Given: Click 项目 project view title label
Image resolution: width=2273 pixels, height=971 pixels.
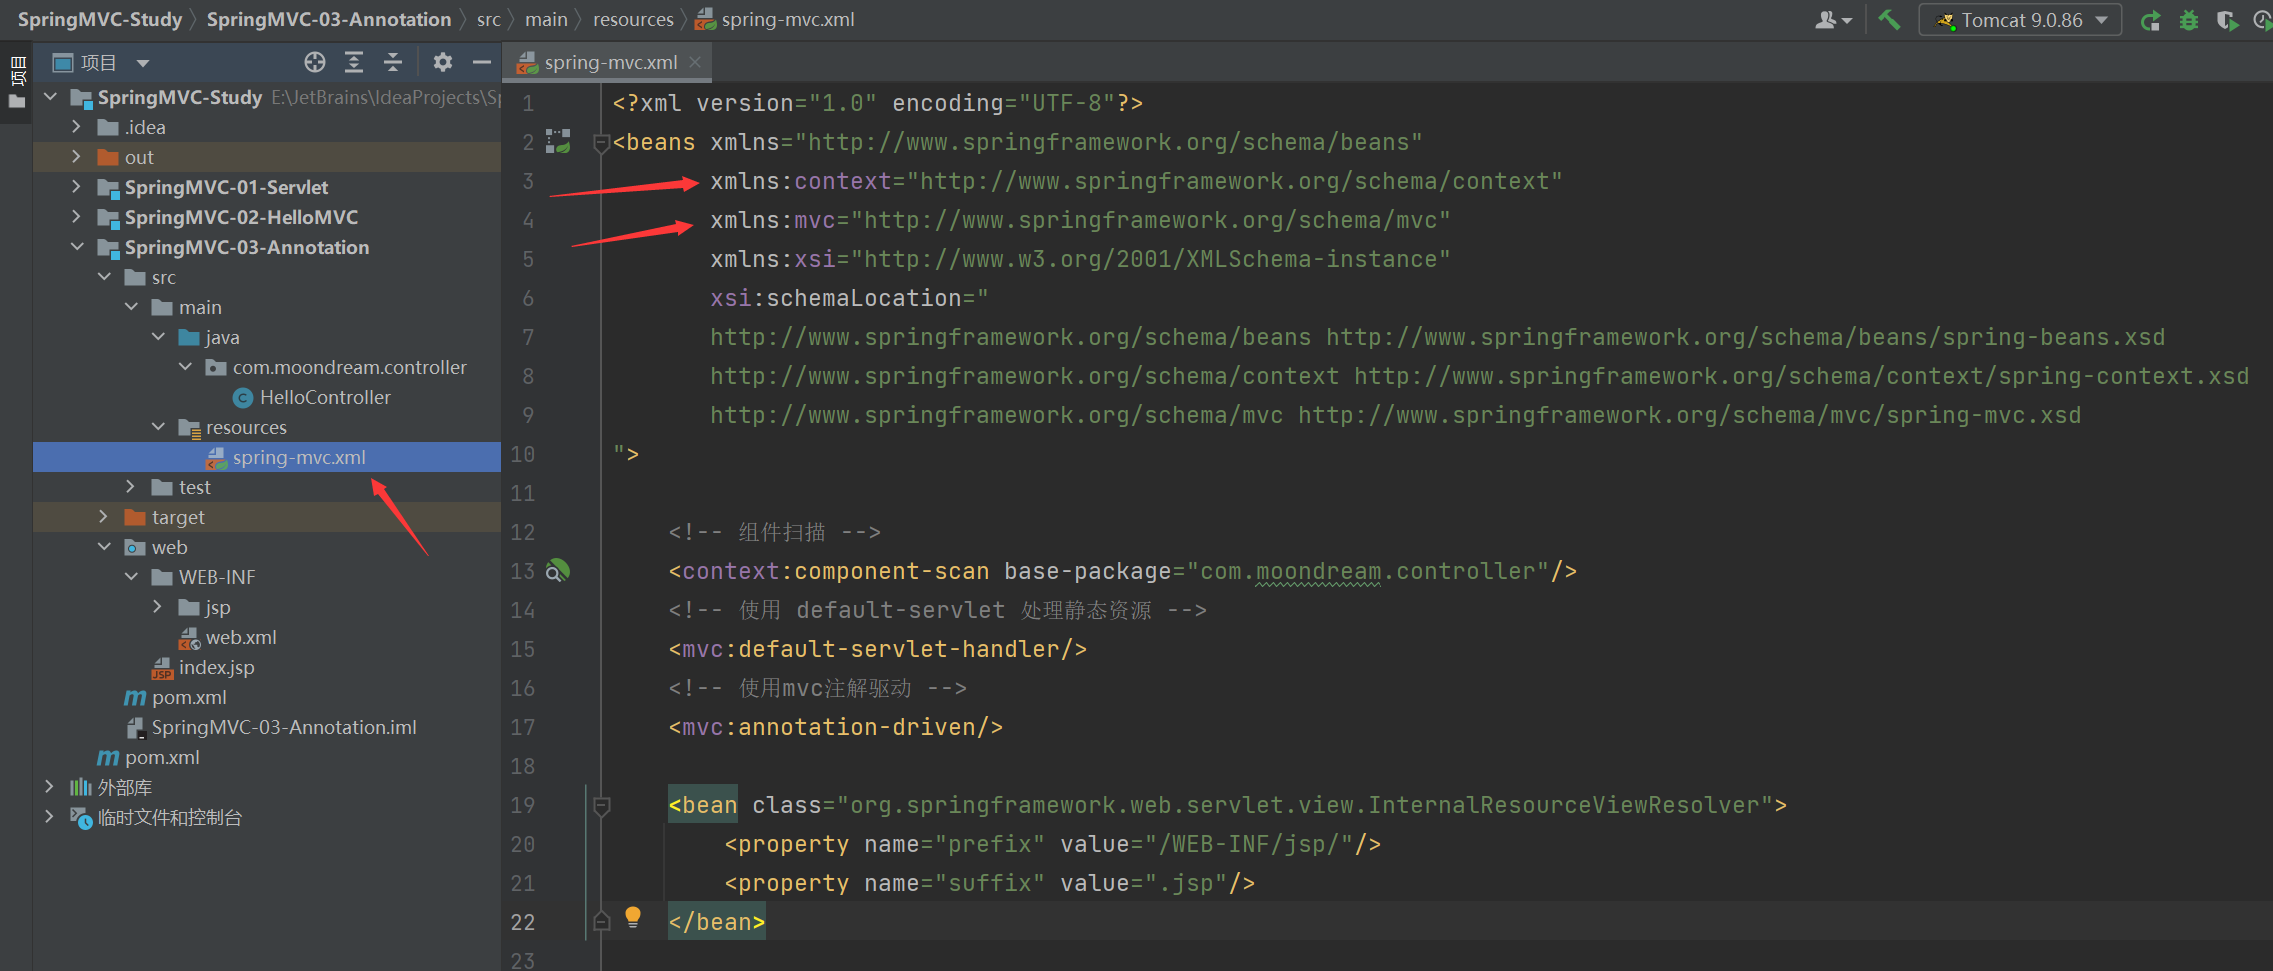Looking at the screenshot, I should coord(98,63).
